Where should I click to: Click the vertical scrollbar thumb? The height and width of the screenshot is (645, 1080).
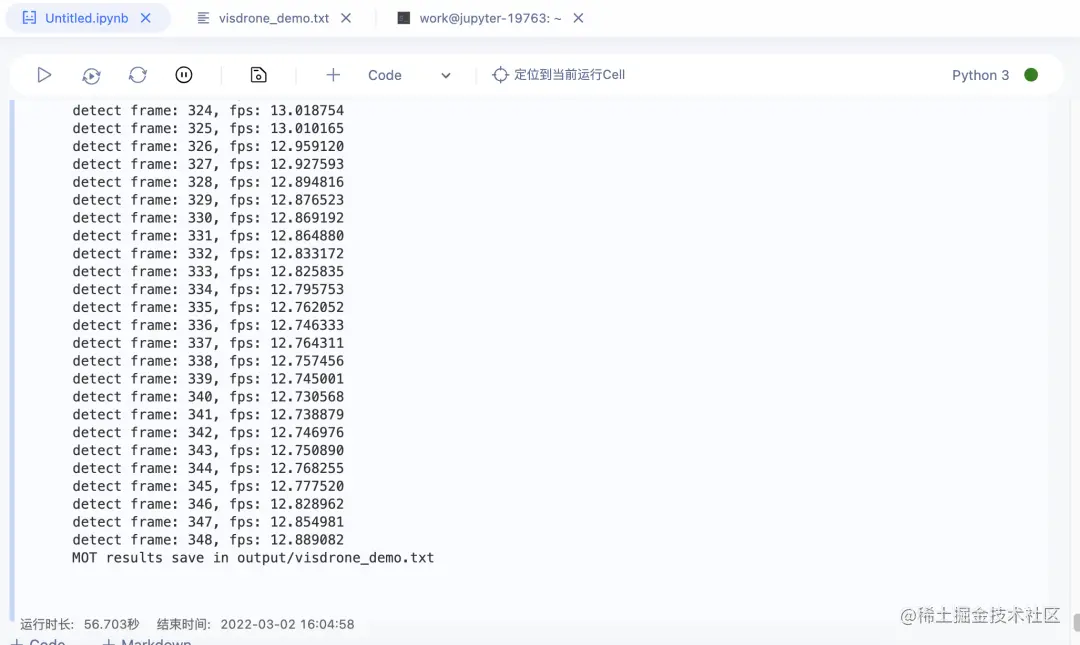click(x=1076, y=622)
